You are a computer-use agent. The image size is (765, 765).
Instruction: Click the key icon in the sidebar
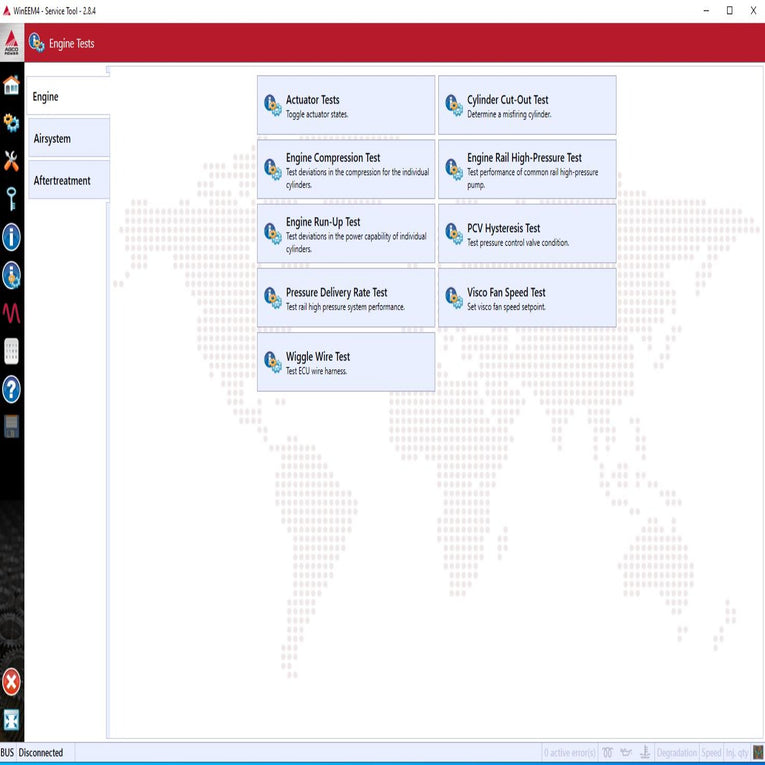pyautogui.click(x=11, y=199)
